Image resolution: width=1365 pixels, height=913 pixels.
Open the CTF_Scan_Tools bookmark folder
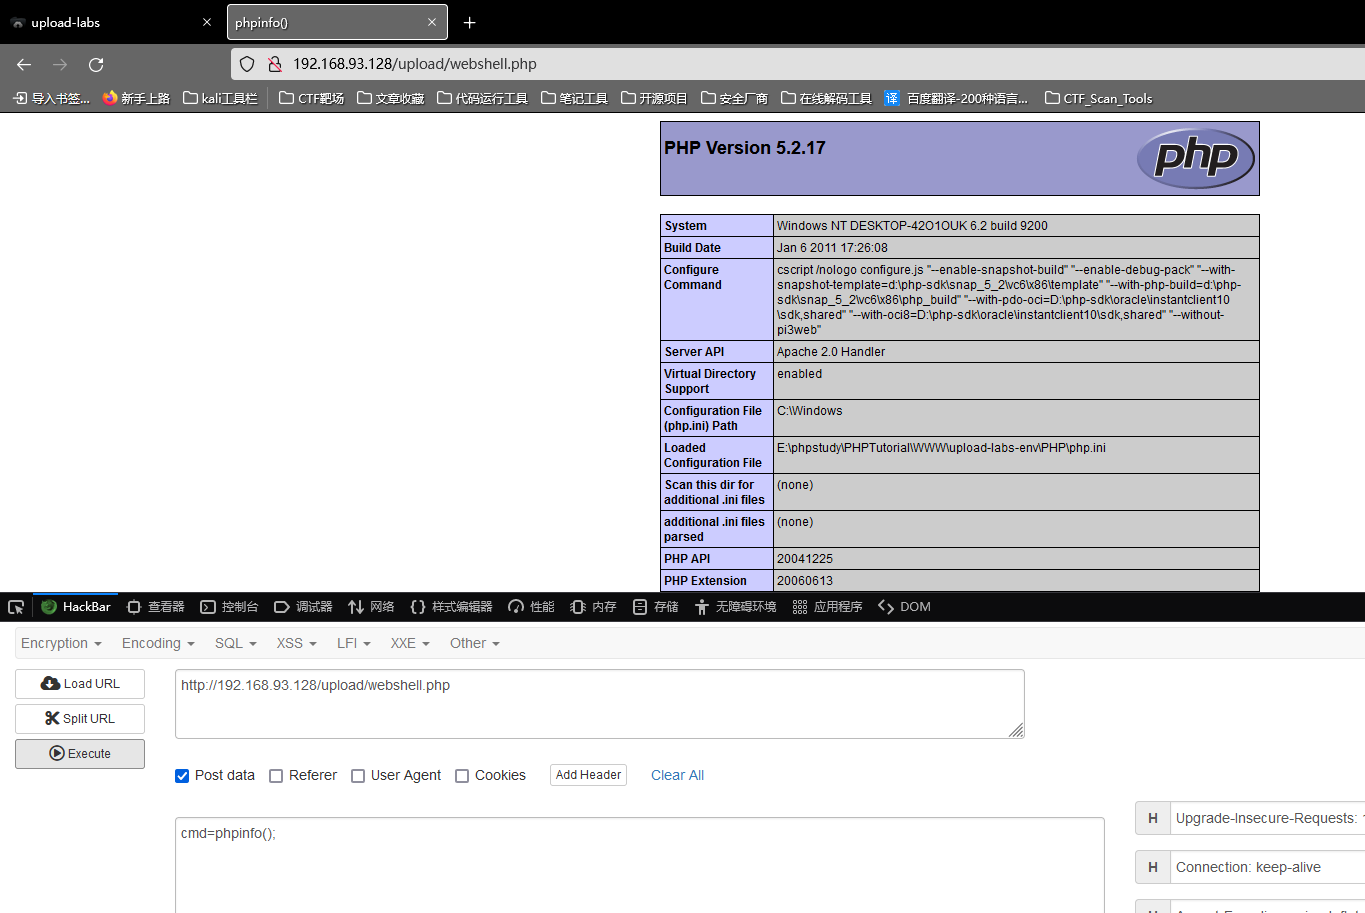tap(1098, 98)
